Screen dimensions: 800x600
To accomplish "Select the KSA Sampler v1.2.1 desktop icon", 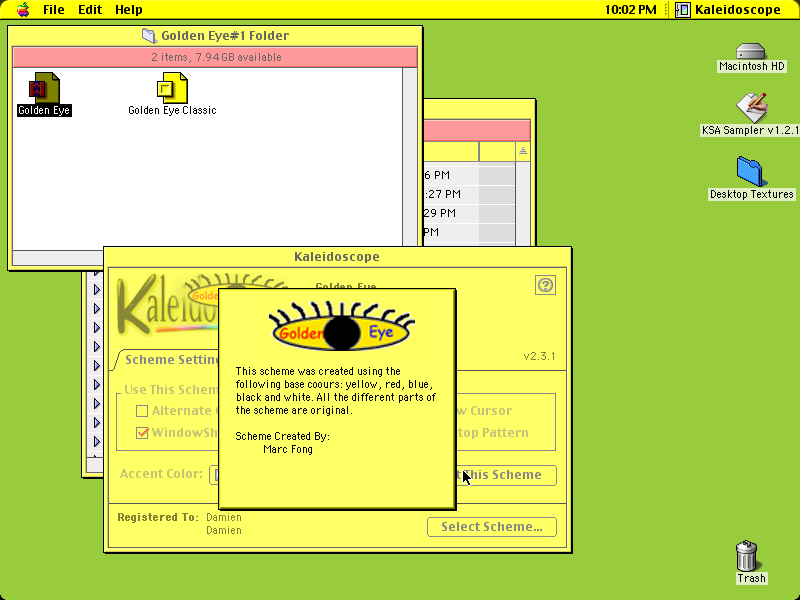I will pos(751,107).
